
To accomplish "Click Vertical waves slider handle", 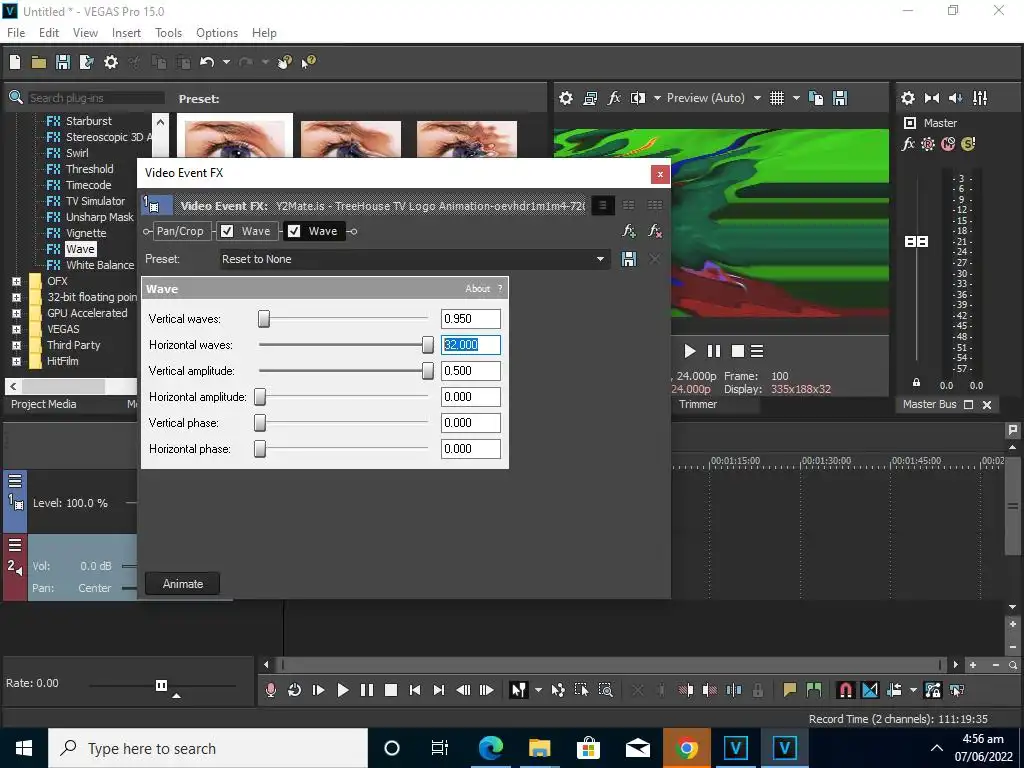I will pos(264,319).
